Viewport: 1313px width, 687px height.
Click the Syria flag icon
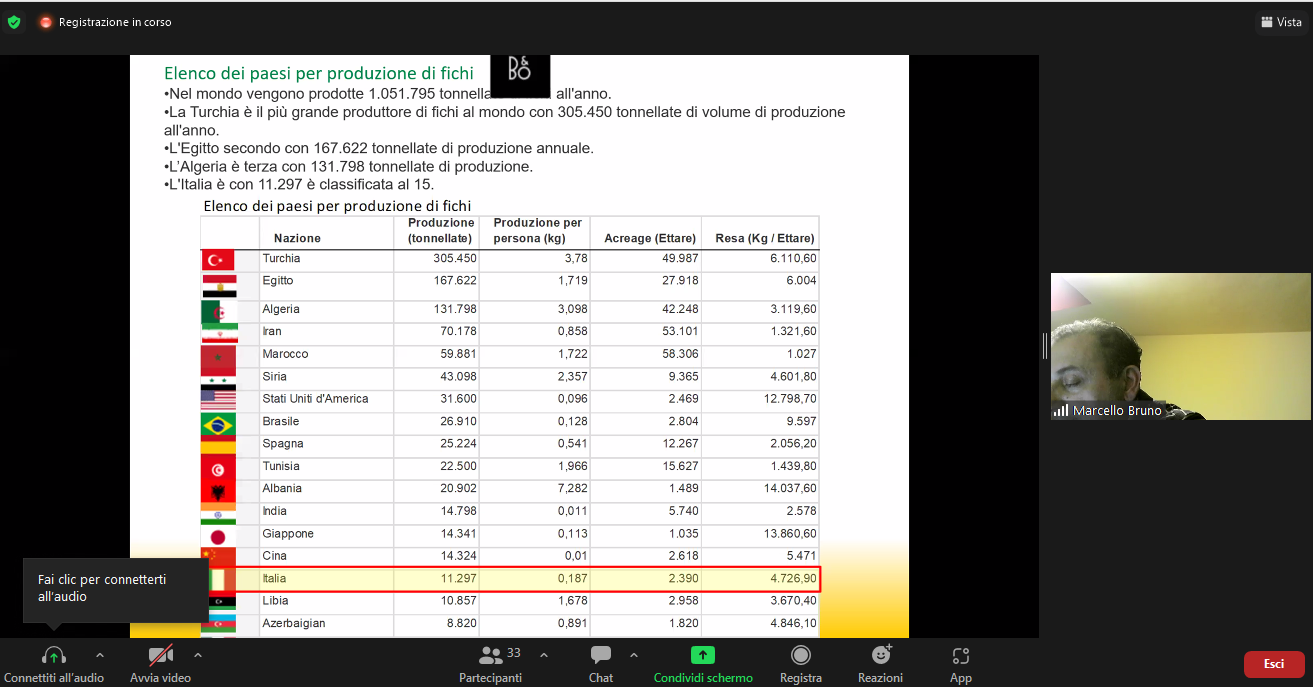pyautogui.click(x=218, y=381)
